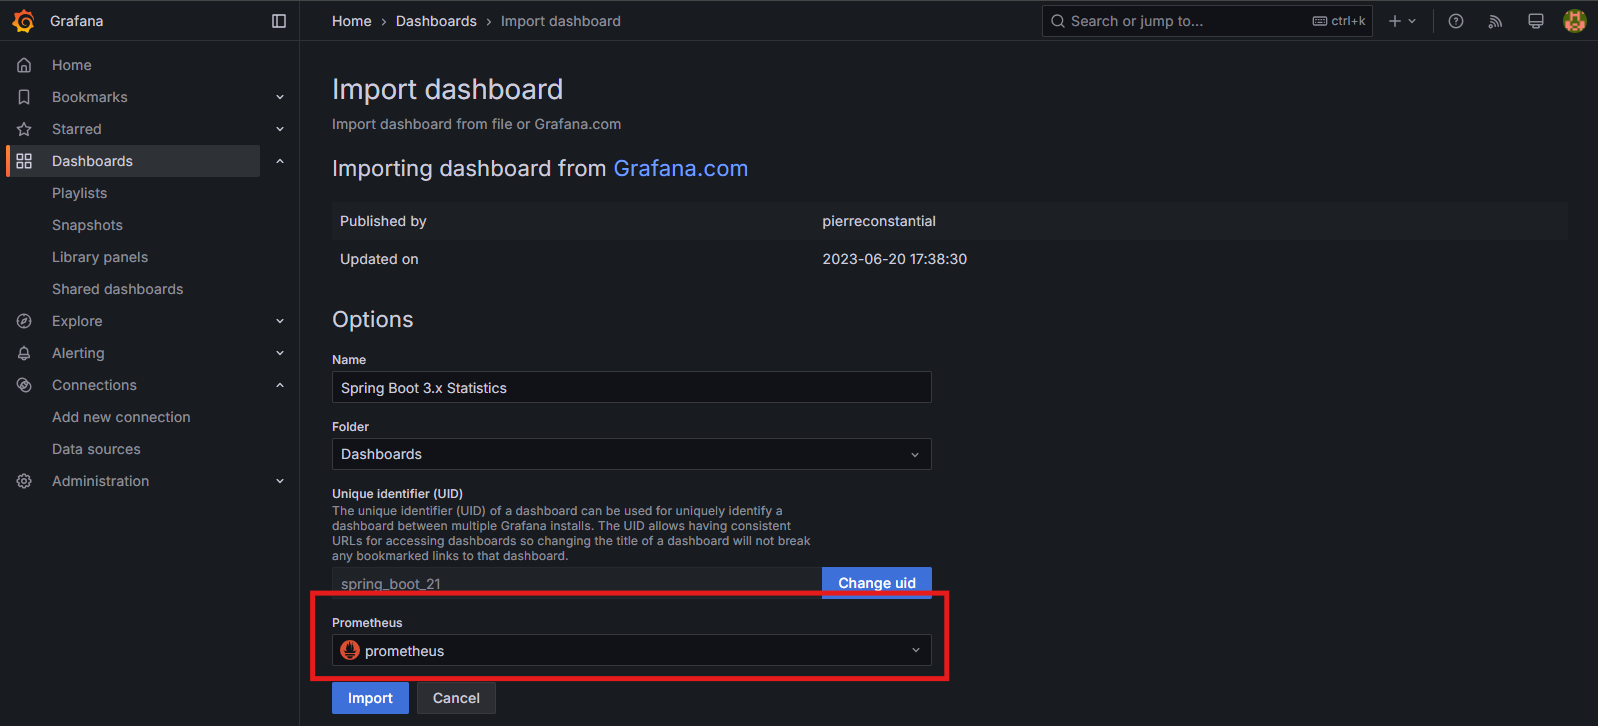This screenshot has height=726, width=1598.
Task: Click the 2023-06-20 17:38:30 updated date
Action: click(895, 259)
